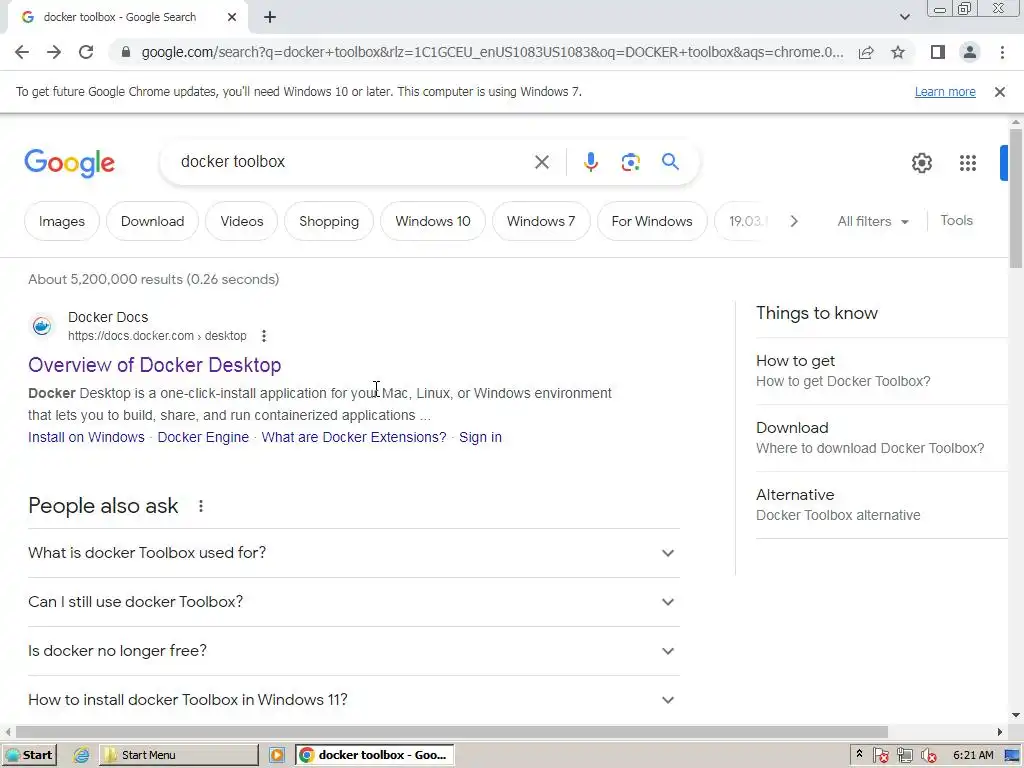Image resolution: width=1024 pixels, height=768 pixels.
Task: Click the Action Center flag tray icon
Action: [880, 756]
